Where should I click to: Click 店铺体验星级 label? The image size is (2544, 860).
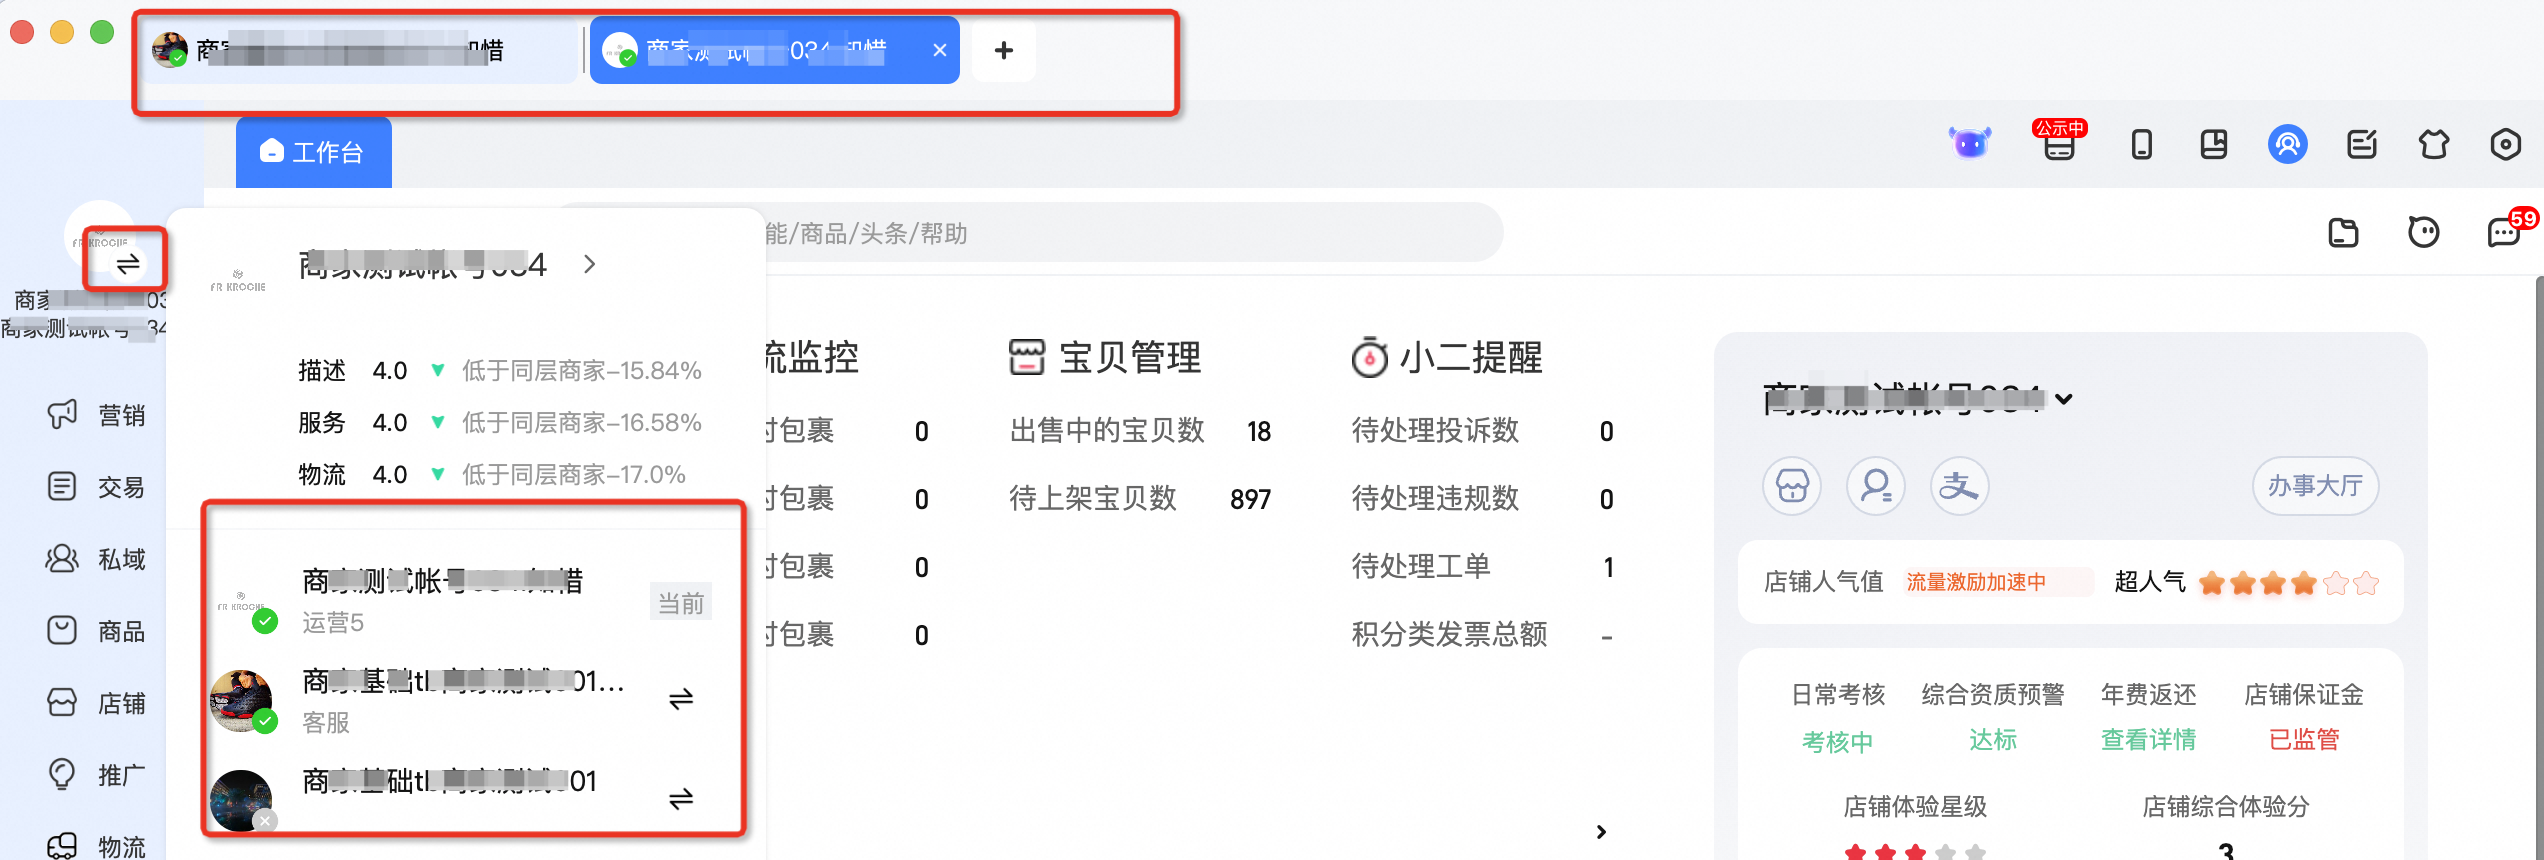click(x=1915, y=807)
